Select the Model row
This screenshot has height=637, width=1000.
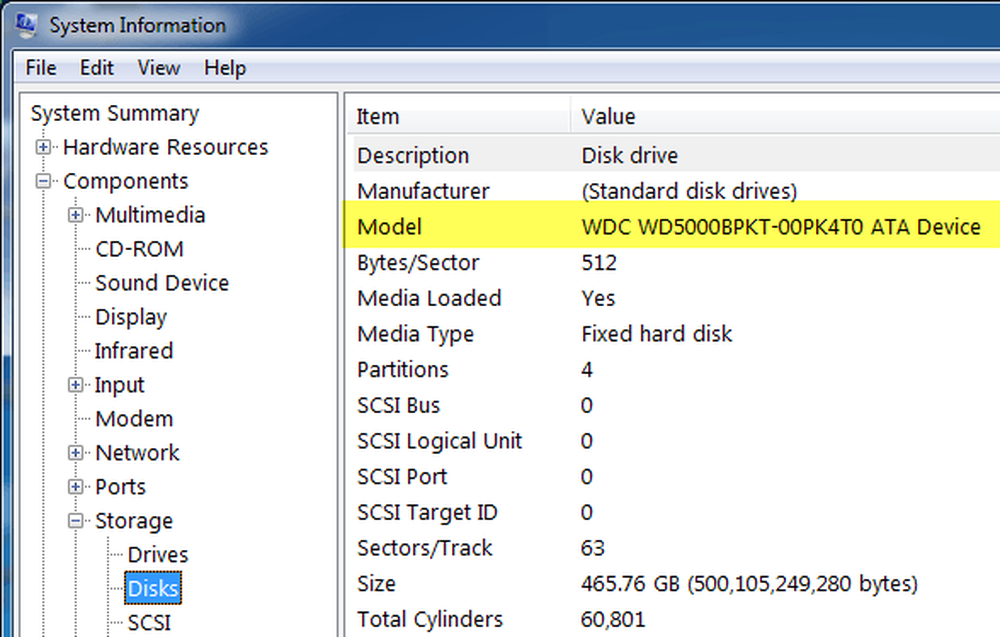[672, 224]
